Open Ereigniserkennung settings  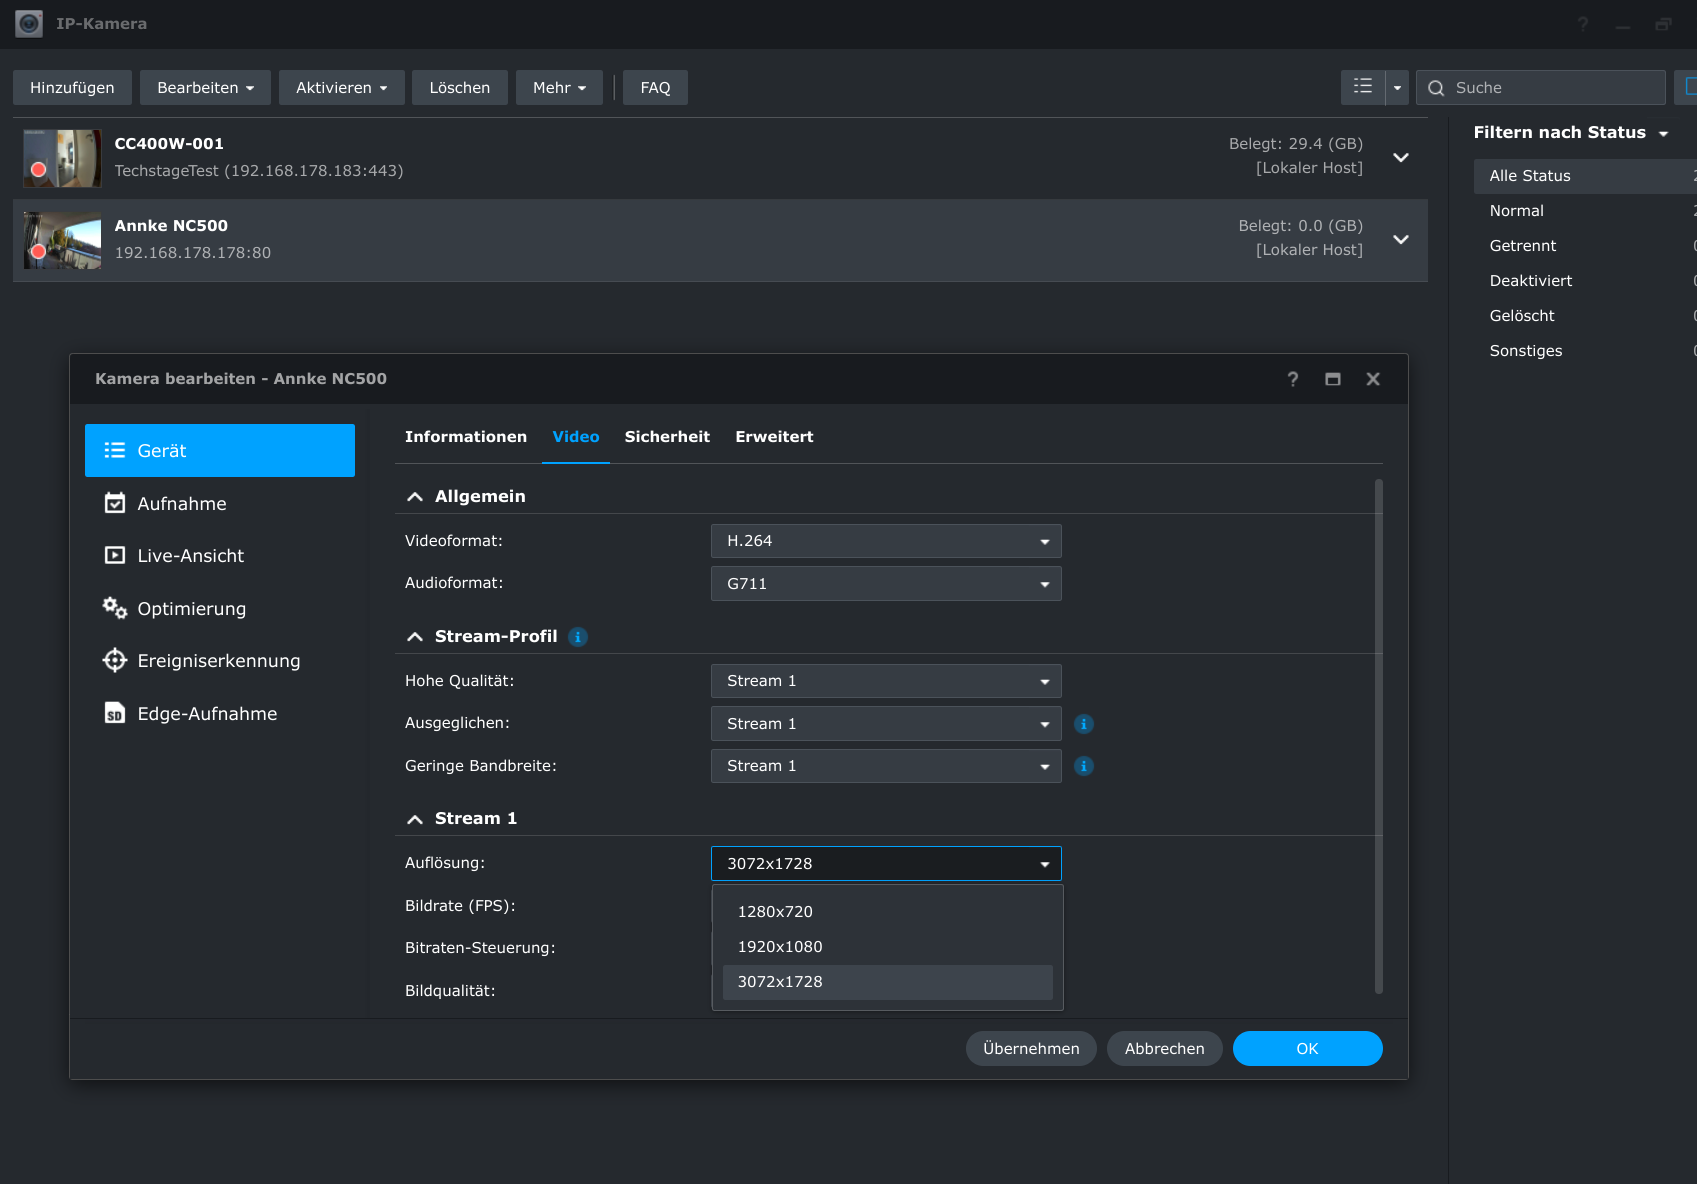coord(220,661)
